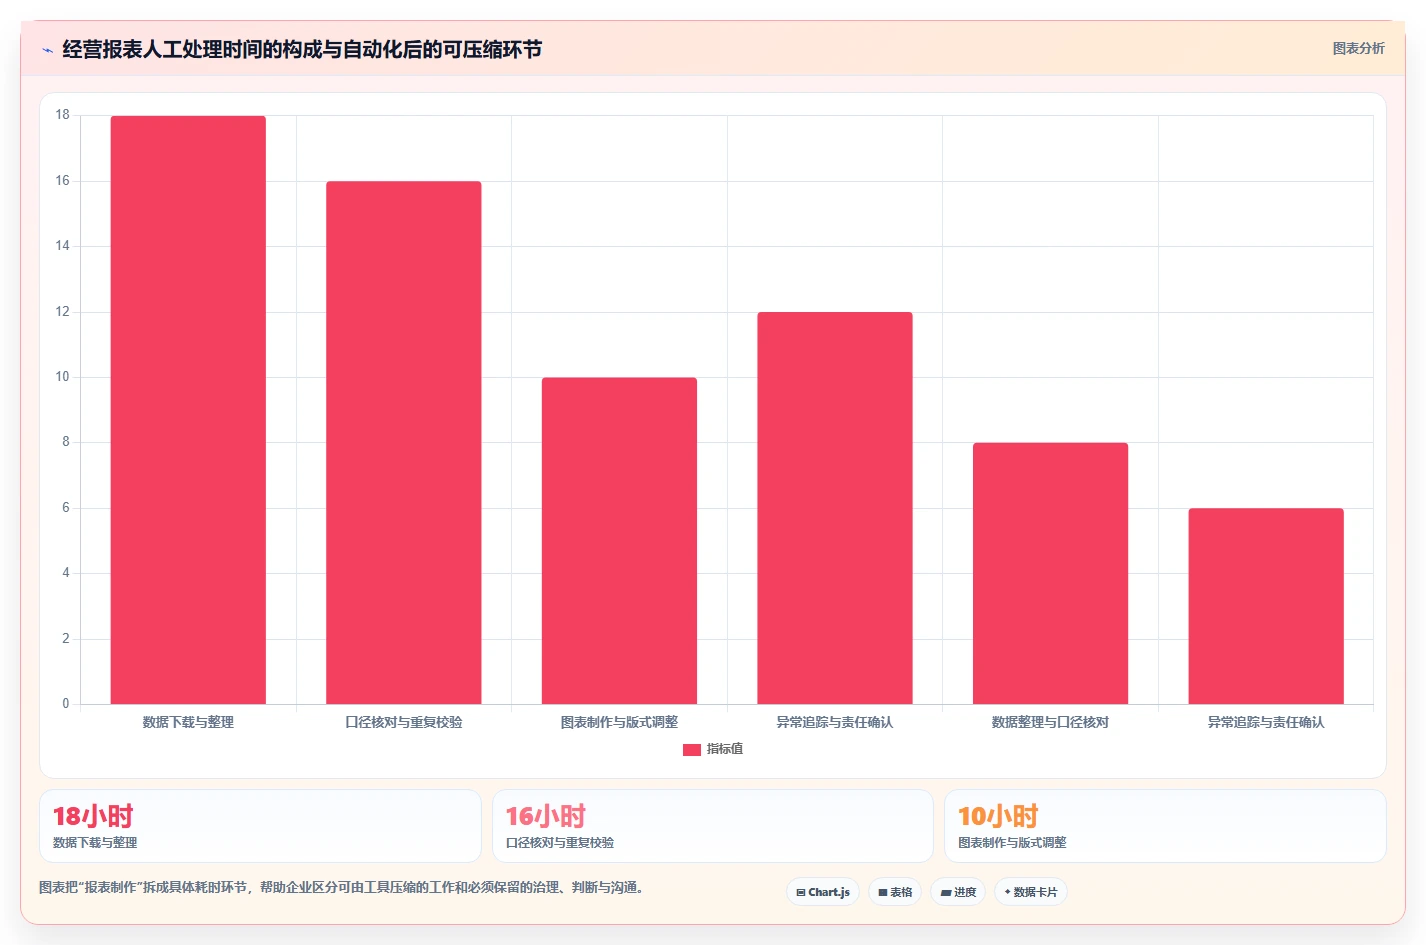Select the Chart.js tag chip
Viewport: 1426px width, 945px height.
823,892
